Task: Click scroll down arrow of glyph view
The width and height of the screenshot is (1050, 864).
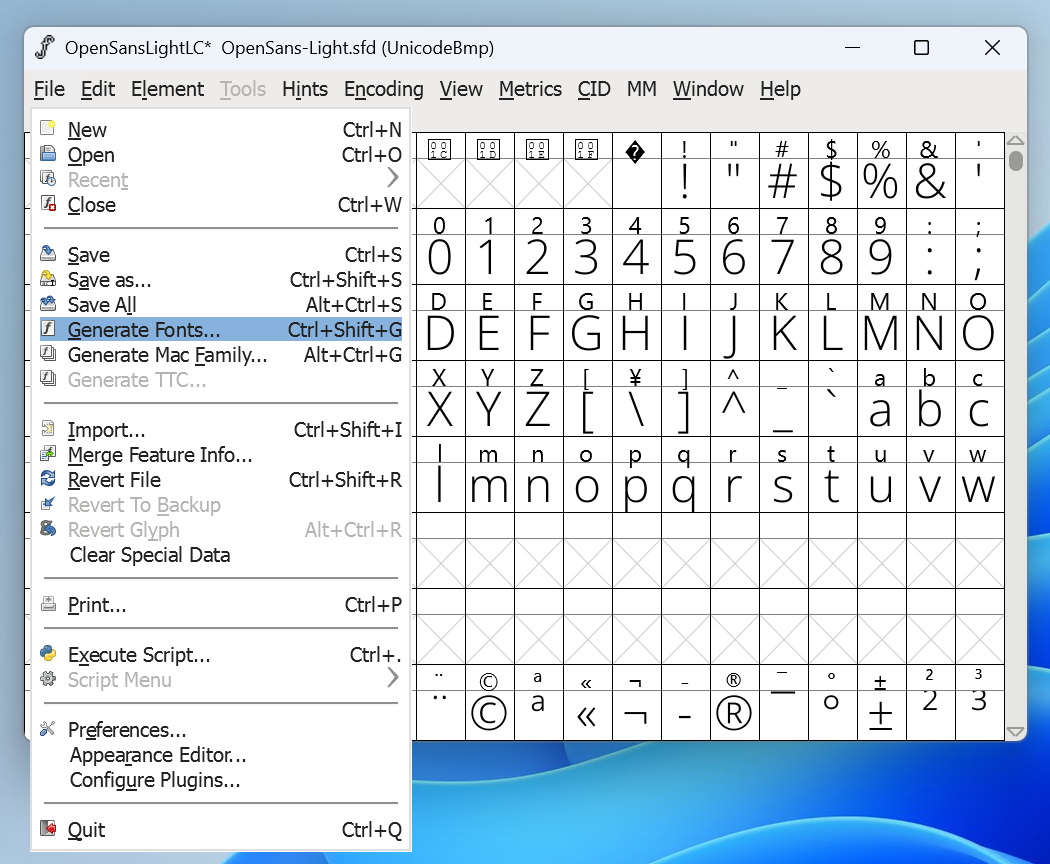Action: (x=1015, y=732)
